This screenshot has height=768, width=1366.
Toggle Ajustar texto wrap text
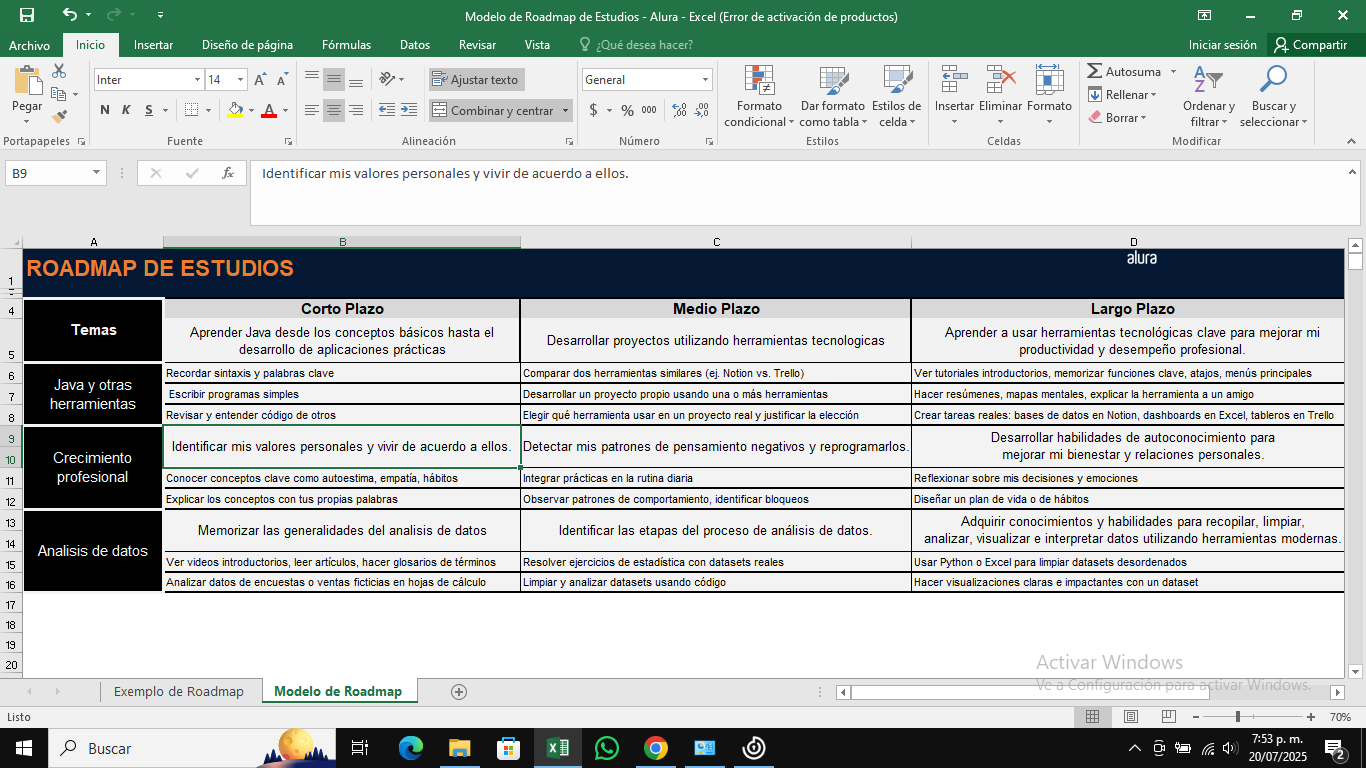pyautogui.click(x=476, y=80)
